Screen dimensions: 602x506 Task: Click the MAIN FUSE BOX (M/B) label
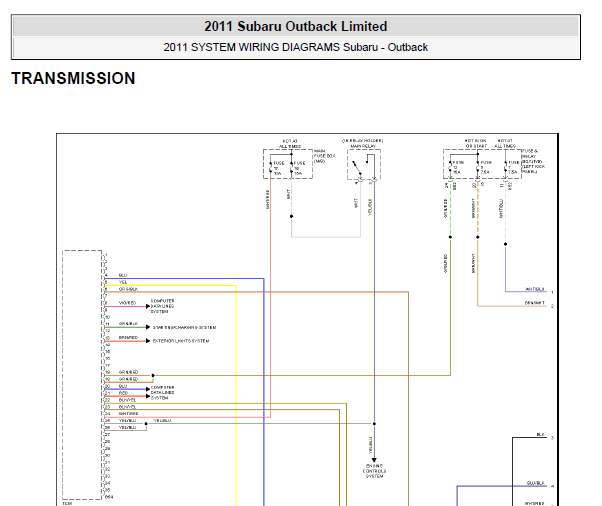click(x=325, y=156)
